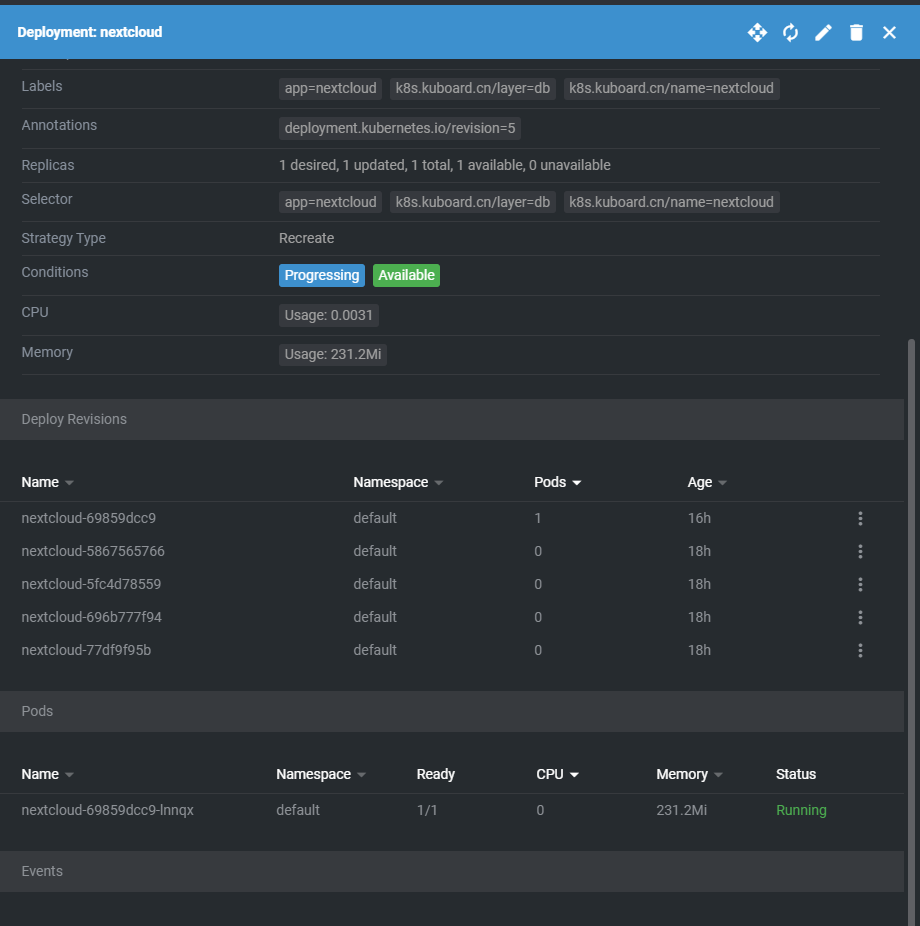Click the Available condition badge
This screenshot has width=920, height=926.
pos(406,275)
